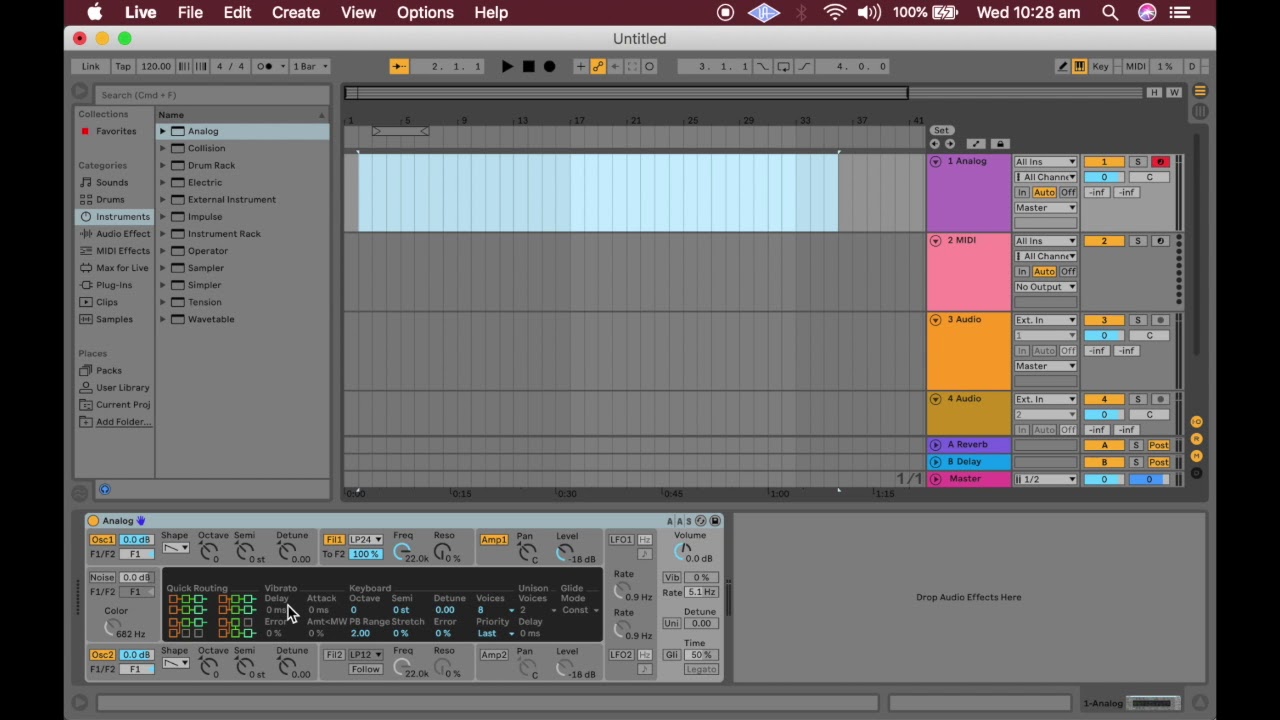
Task: Activate Draw Mode pencil icon
Action: 1062,66
